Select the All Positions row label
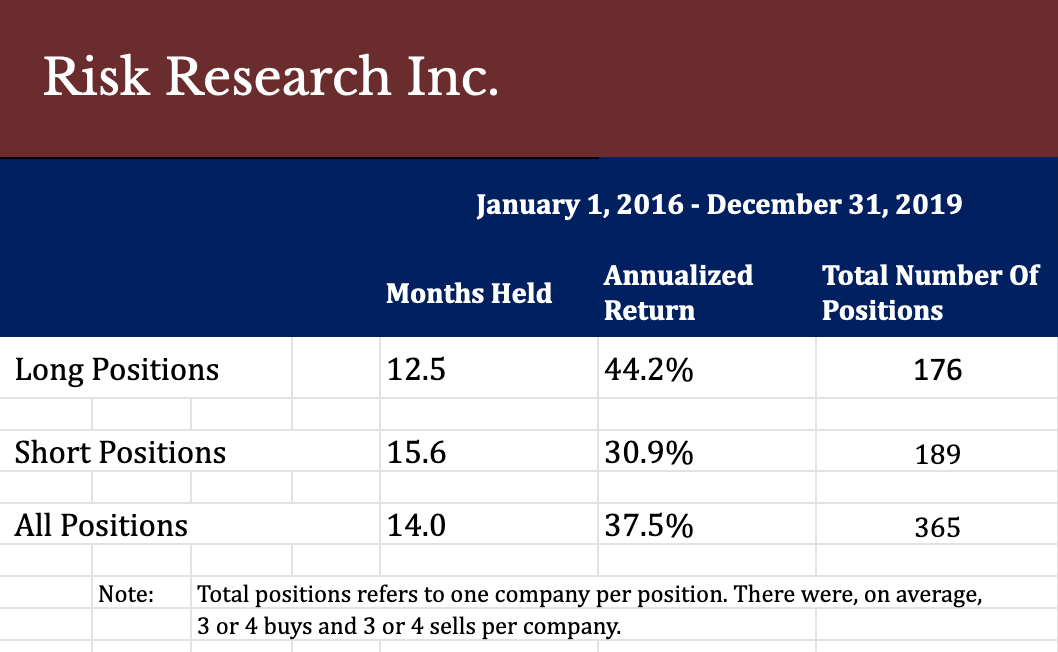The image size is (1058, 652). pyautogui.click(x=101, y=525)
